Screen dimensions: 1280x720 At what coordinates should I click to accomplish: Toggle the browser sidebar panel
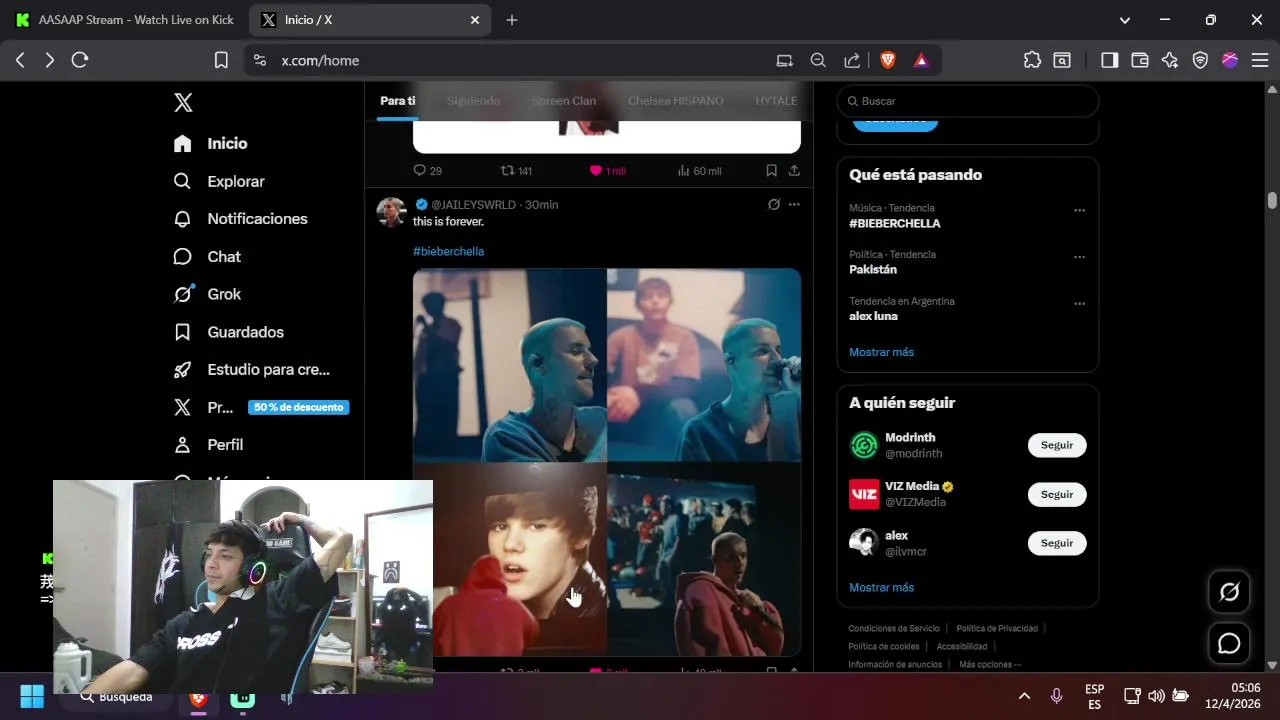(1109, 60)
